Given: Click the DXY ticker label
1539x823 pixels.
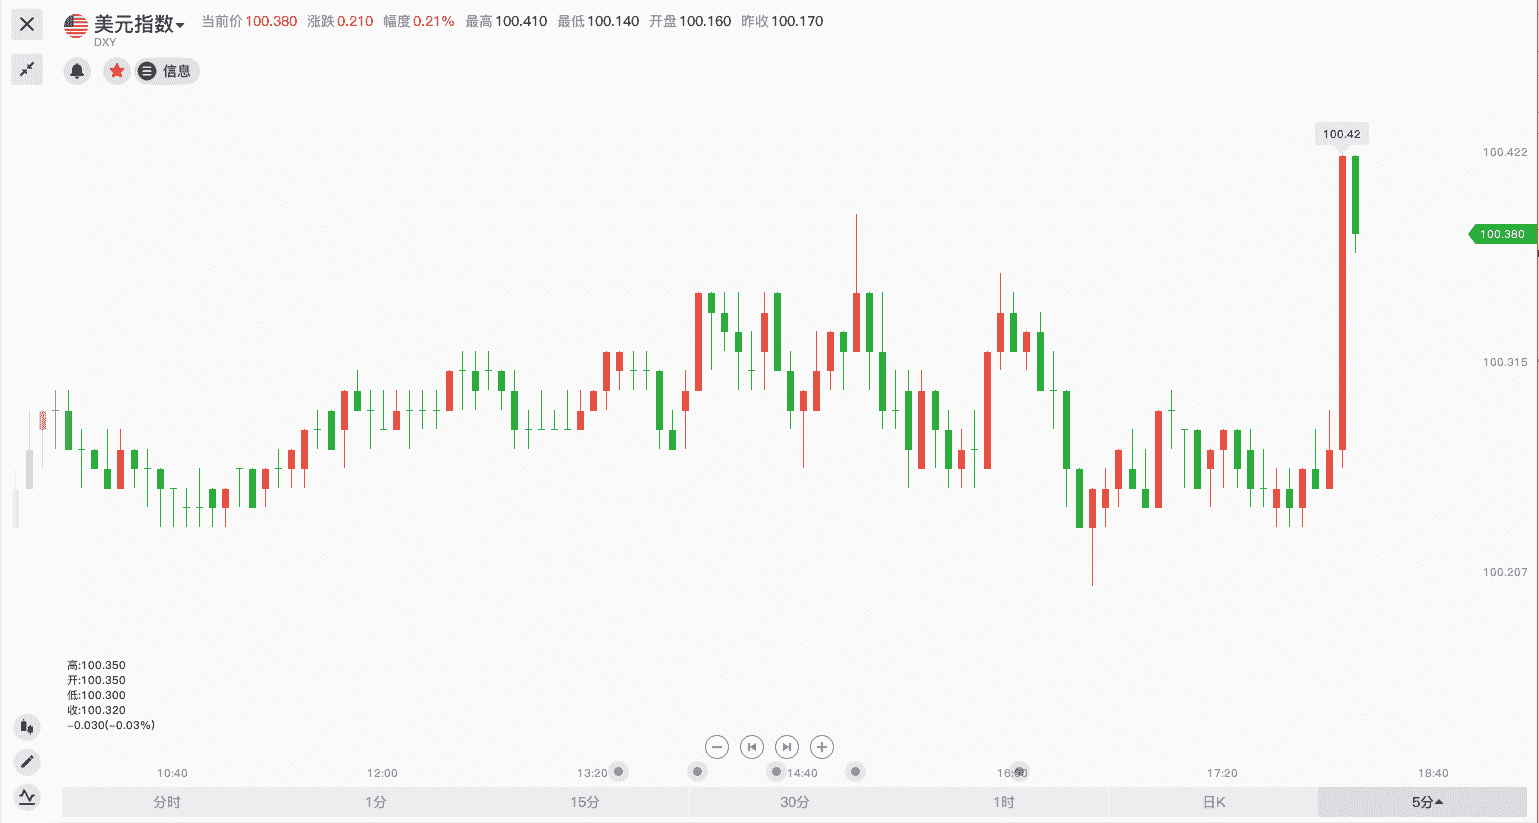Looking at the screenshot, I should pos(105,42).
